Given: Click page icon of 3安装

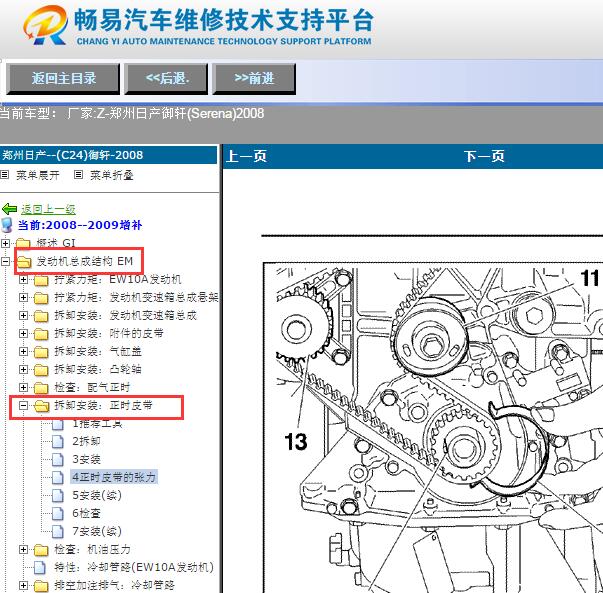Looking at the screenshot, I should [x=58, y=460].
